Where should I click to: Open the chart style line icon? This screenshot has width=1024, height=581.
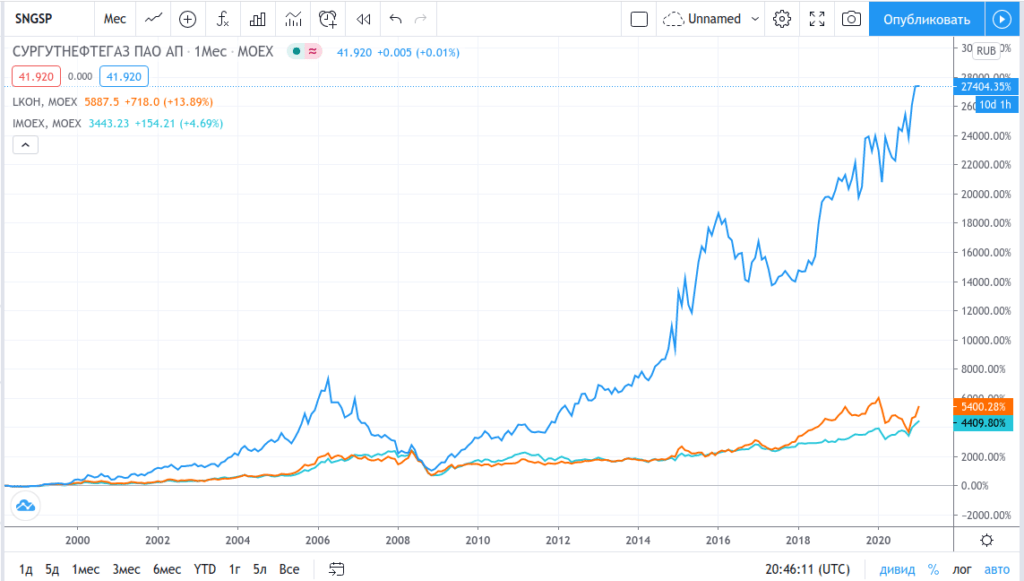pyautogui.click(x=153, y=18)
